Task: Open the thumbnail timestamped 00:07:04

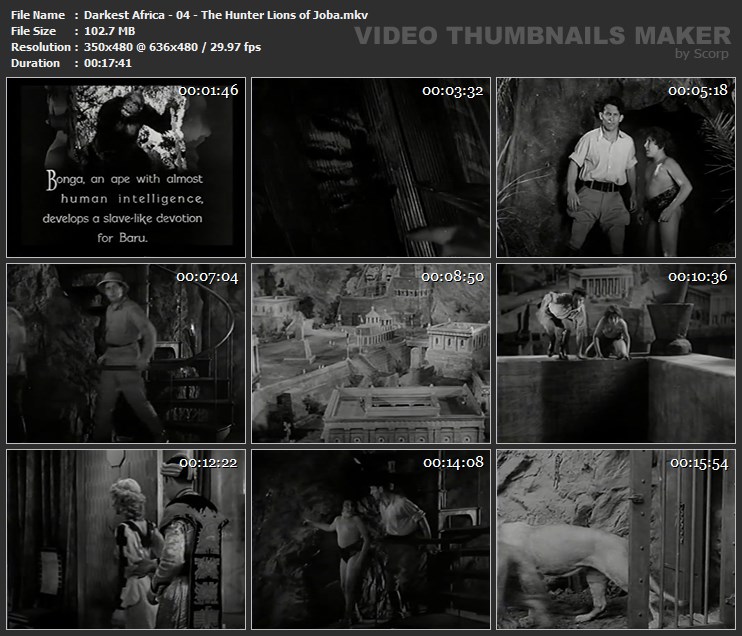Action: coord(126,353)
